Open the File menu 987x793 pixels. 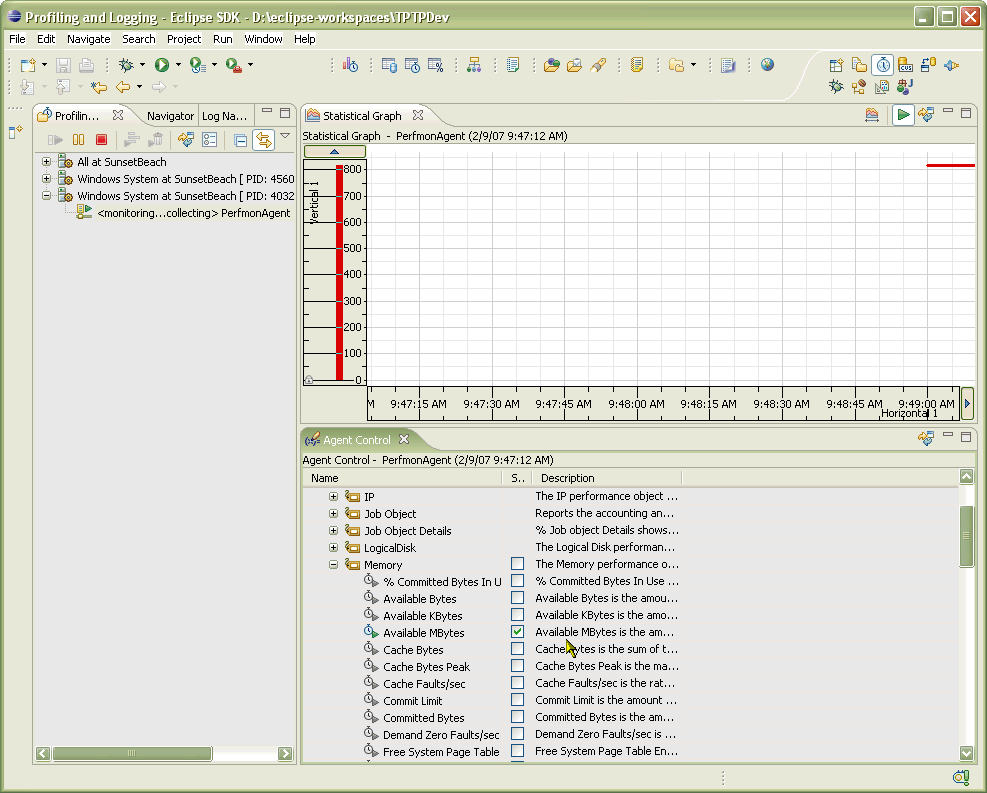17,39
